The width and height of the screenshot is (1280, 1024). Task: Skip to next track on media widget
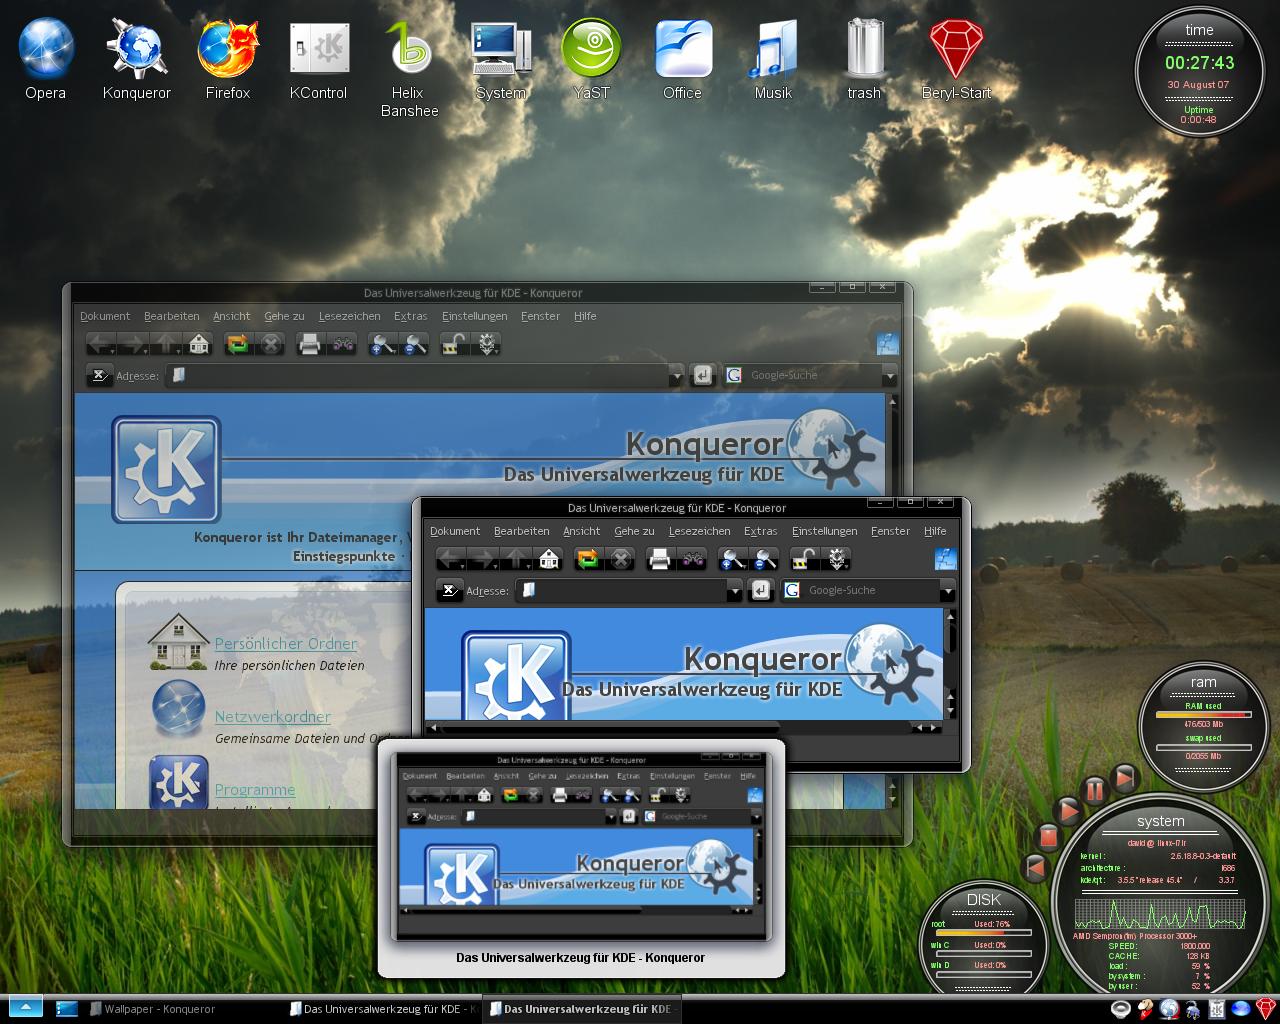pos(1126,777)
